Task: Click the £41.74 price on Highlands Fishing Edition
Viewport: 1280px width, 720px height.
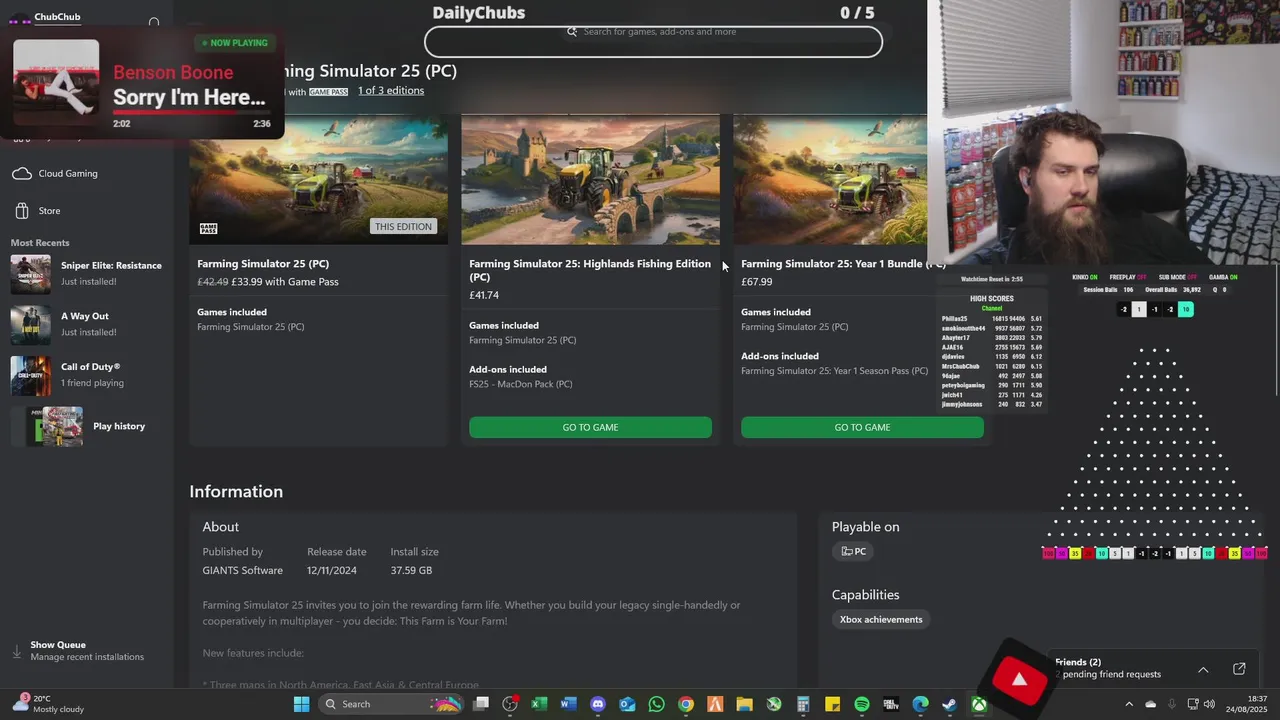Action: 484,295
